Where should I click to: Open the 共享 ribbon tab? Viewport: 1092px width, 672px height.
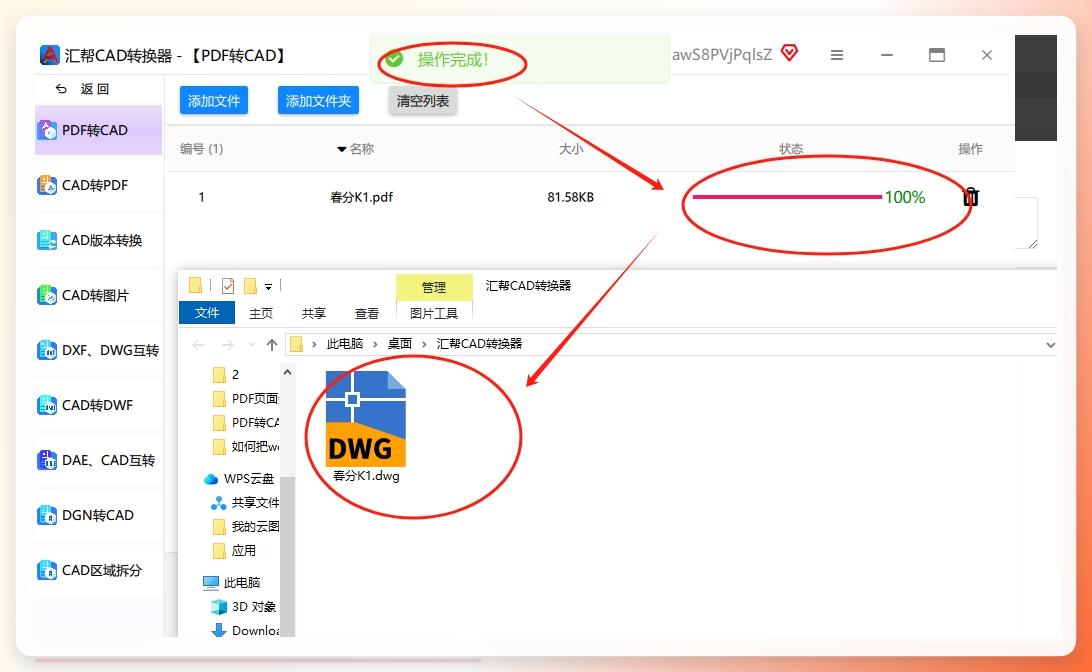click(314, 313)
